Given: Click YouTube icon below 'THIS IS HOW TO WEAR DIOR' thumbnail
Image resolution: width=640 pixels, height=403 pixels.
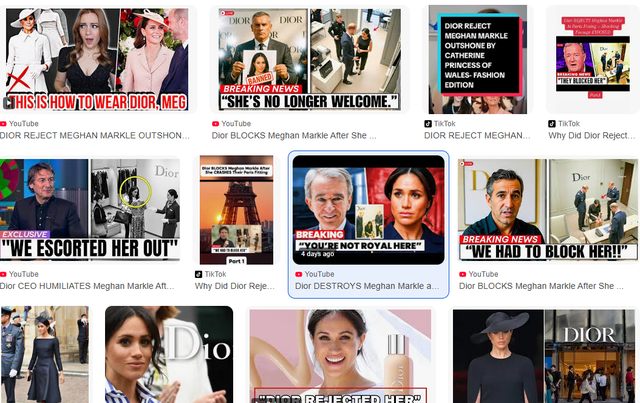Looking at the screenshot, I should tap(4, 123).
